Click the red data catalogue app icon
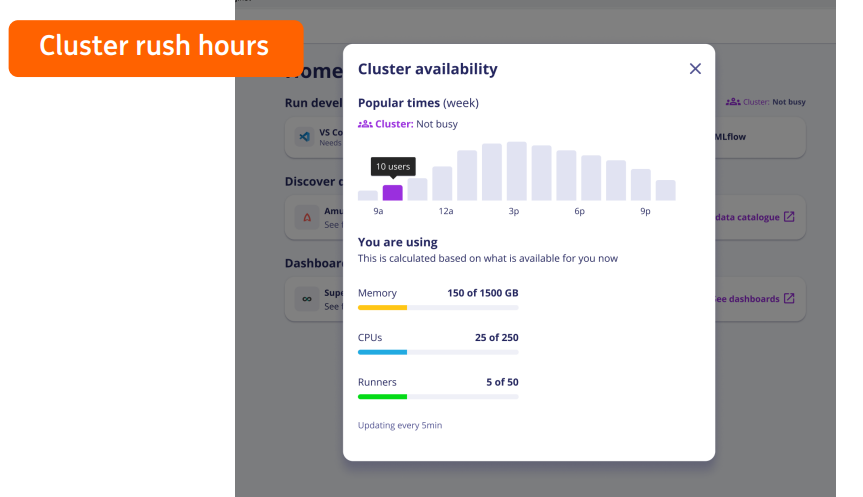 click(x=304, y=216)
